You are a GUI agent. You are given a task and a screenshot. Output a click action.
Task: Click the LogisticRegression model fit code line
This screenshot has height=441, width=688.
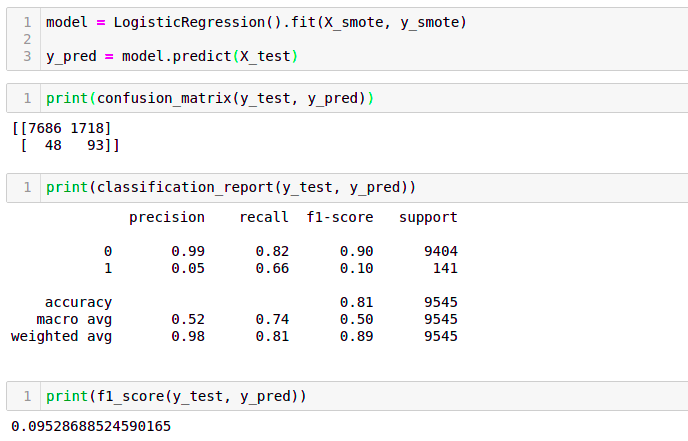(x=257, y=21)
